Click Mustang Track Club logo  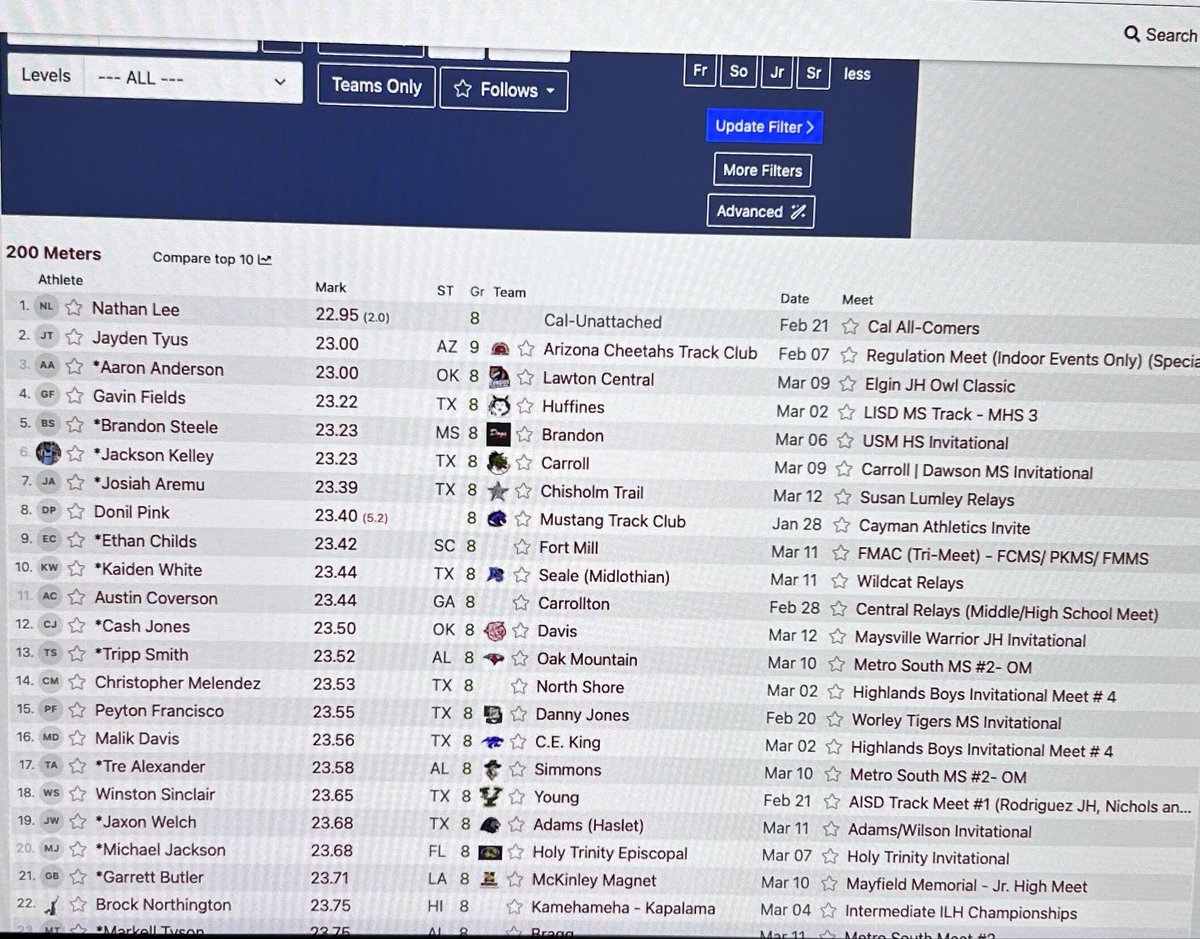pos(498,520)
